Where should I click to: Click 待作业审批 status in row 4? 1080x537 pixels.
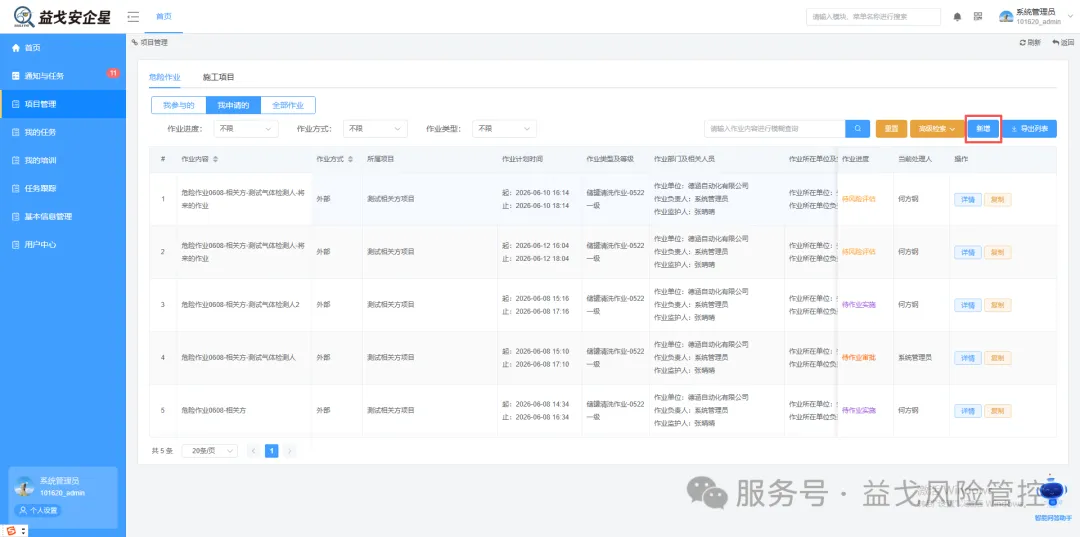858,358
